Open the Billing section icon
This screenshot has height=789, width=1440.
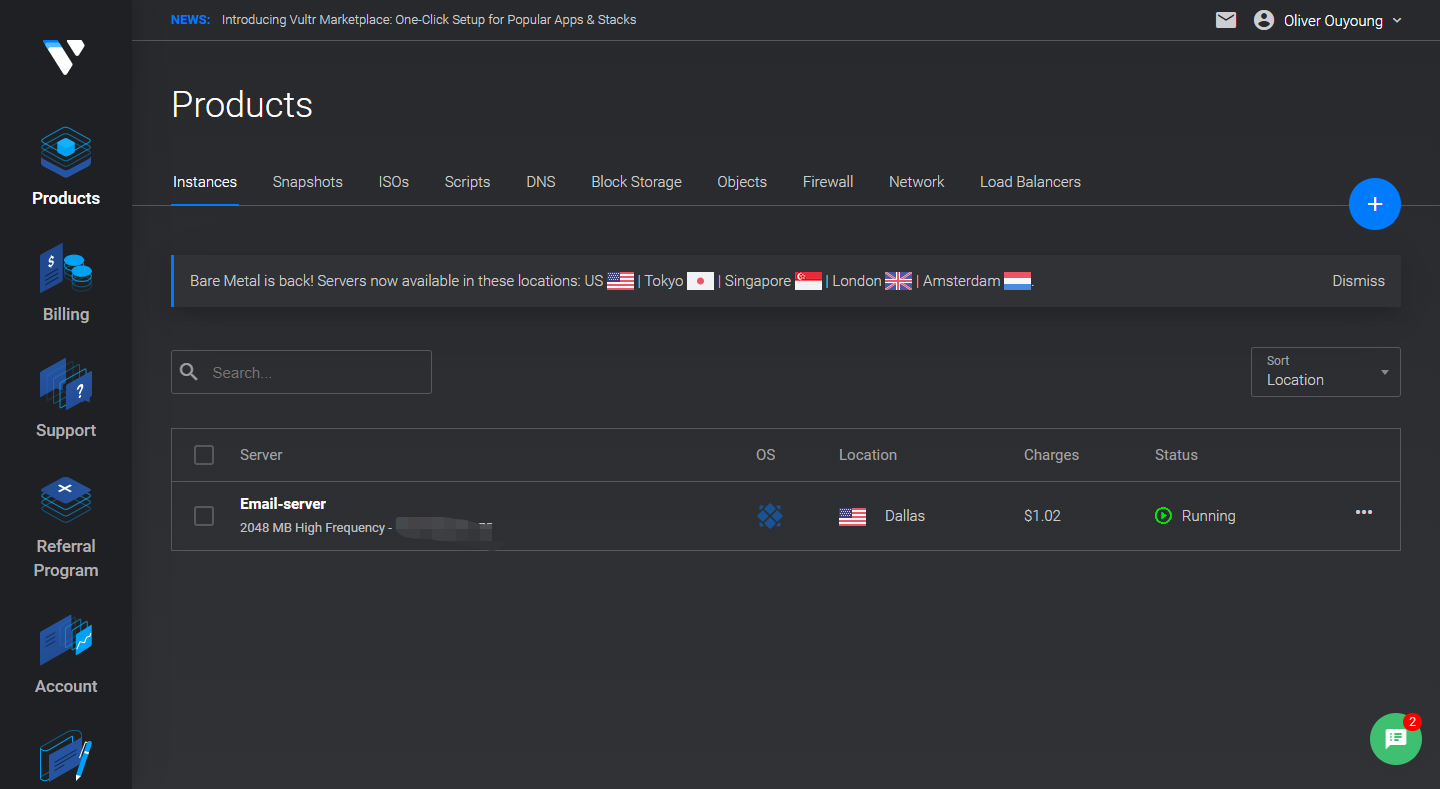66,269
